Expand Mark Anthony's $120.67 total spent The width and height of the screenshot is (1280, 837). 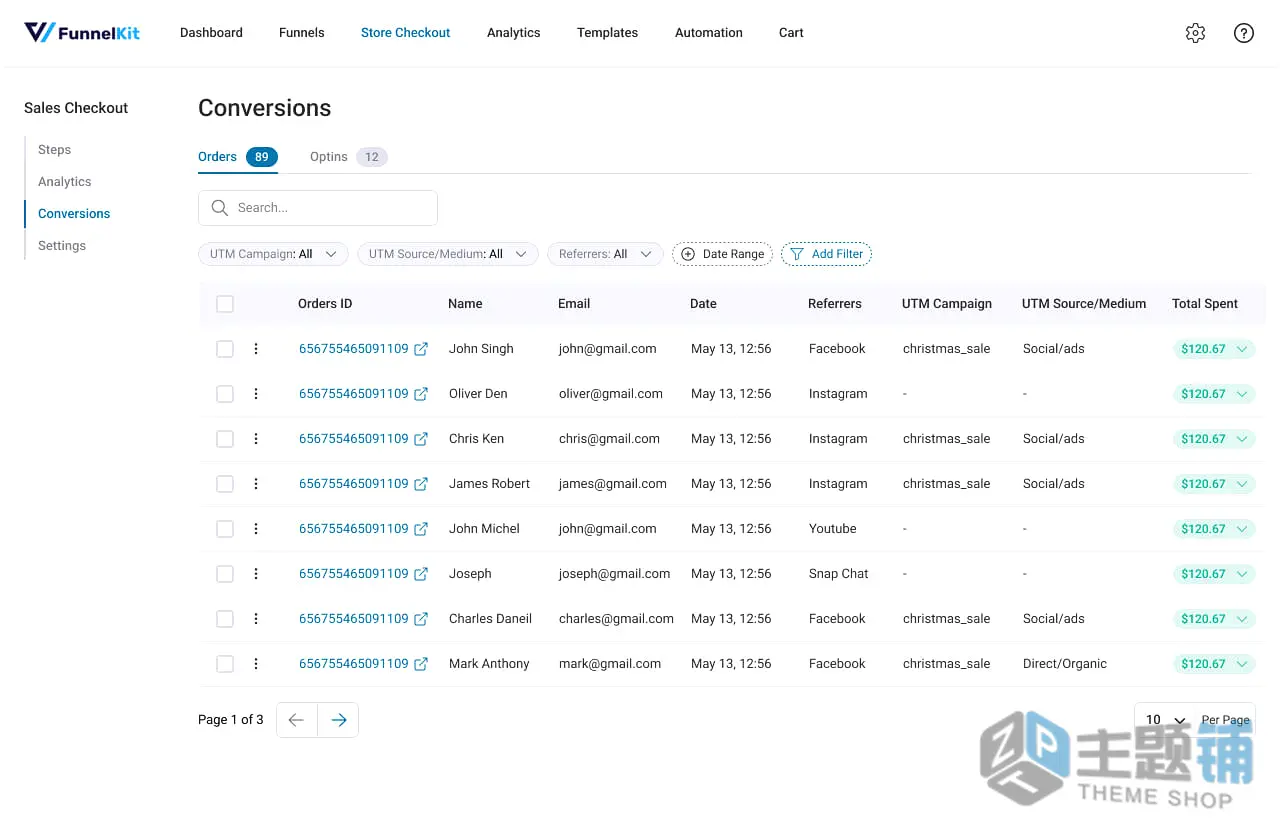point(1214,664)
